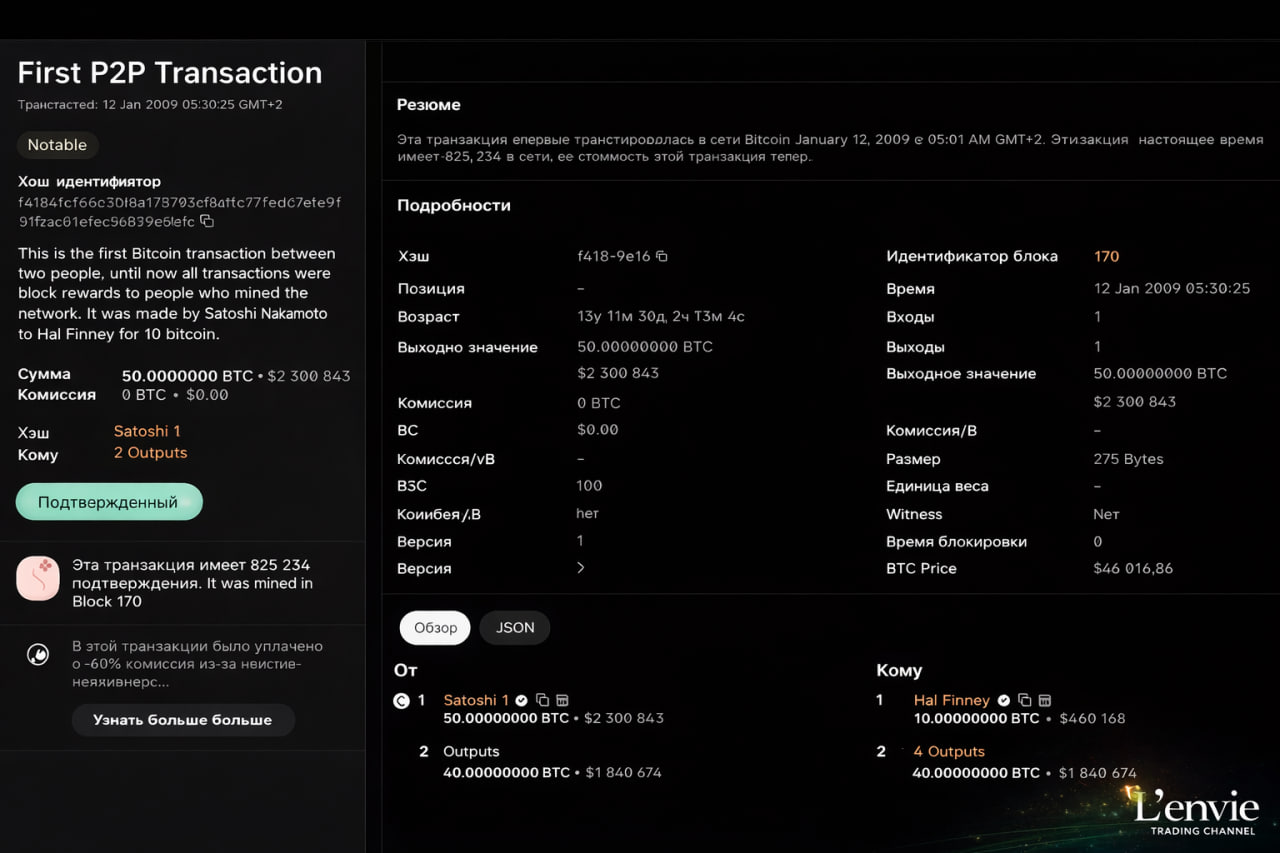Click the coin icon beside input 1
The width and height of the screenshot is (1280, 853).
(x=401, y=701)
